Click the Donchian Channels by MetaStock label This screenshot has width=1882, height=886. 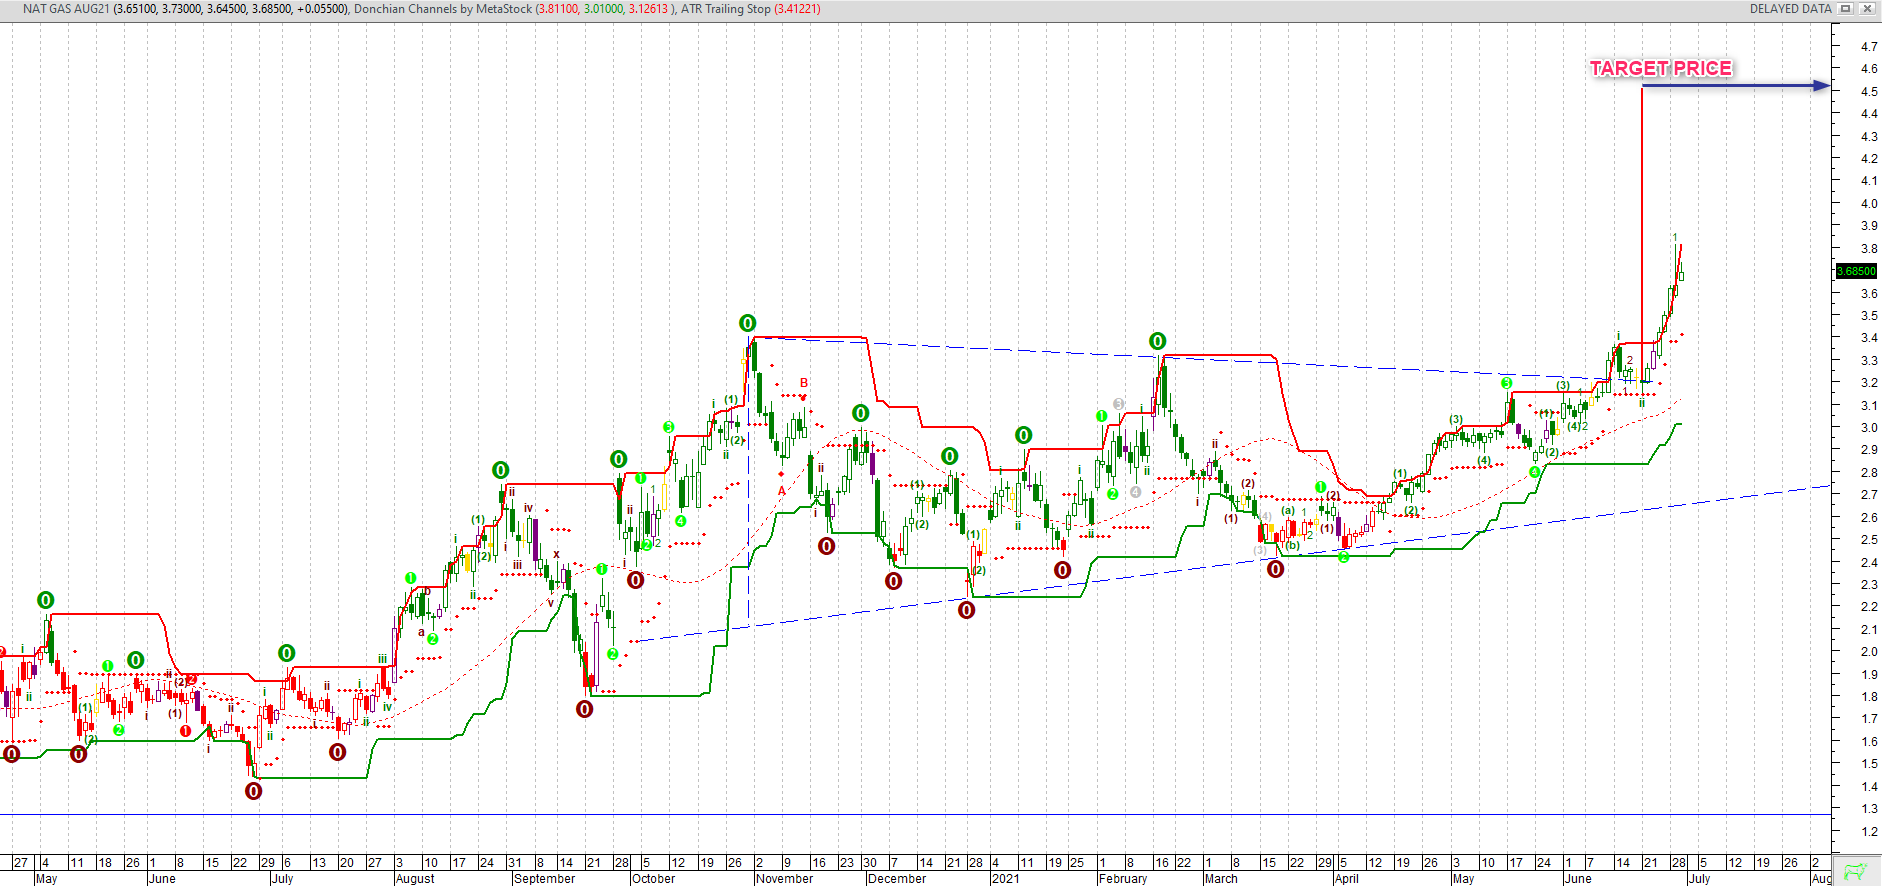click(x=443, y=9)
